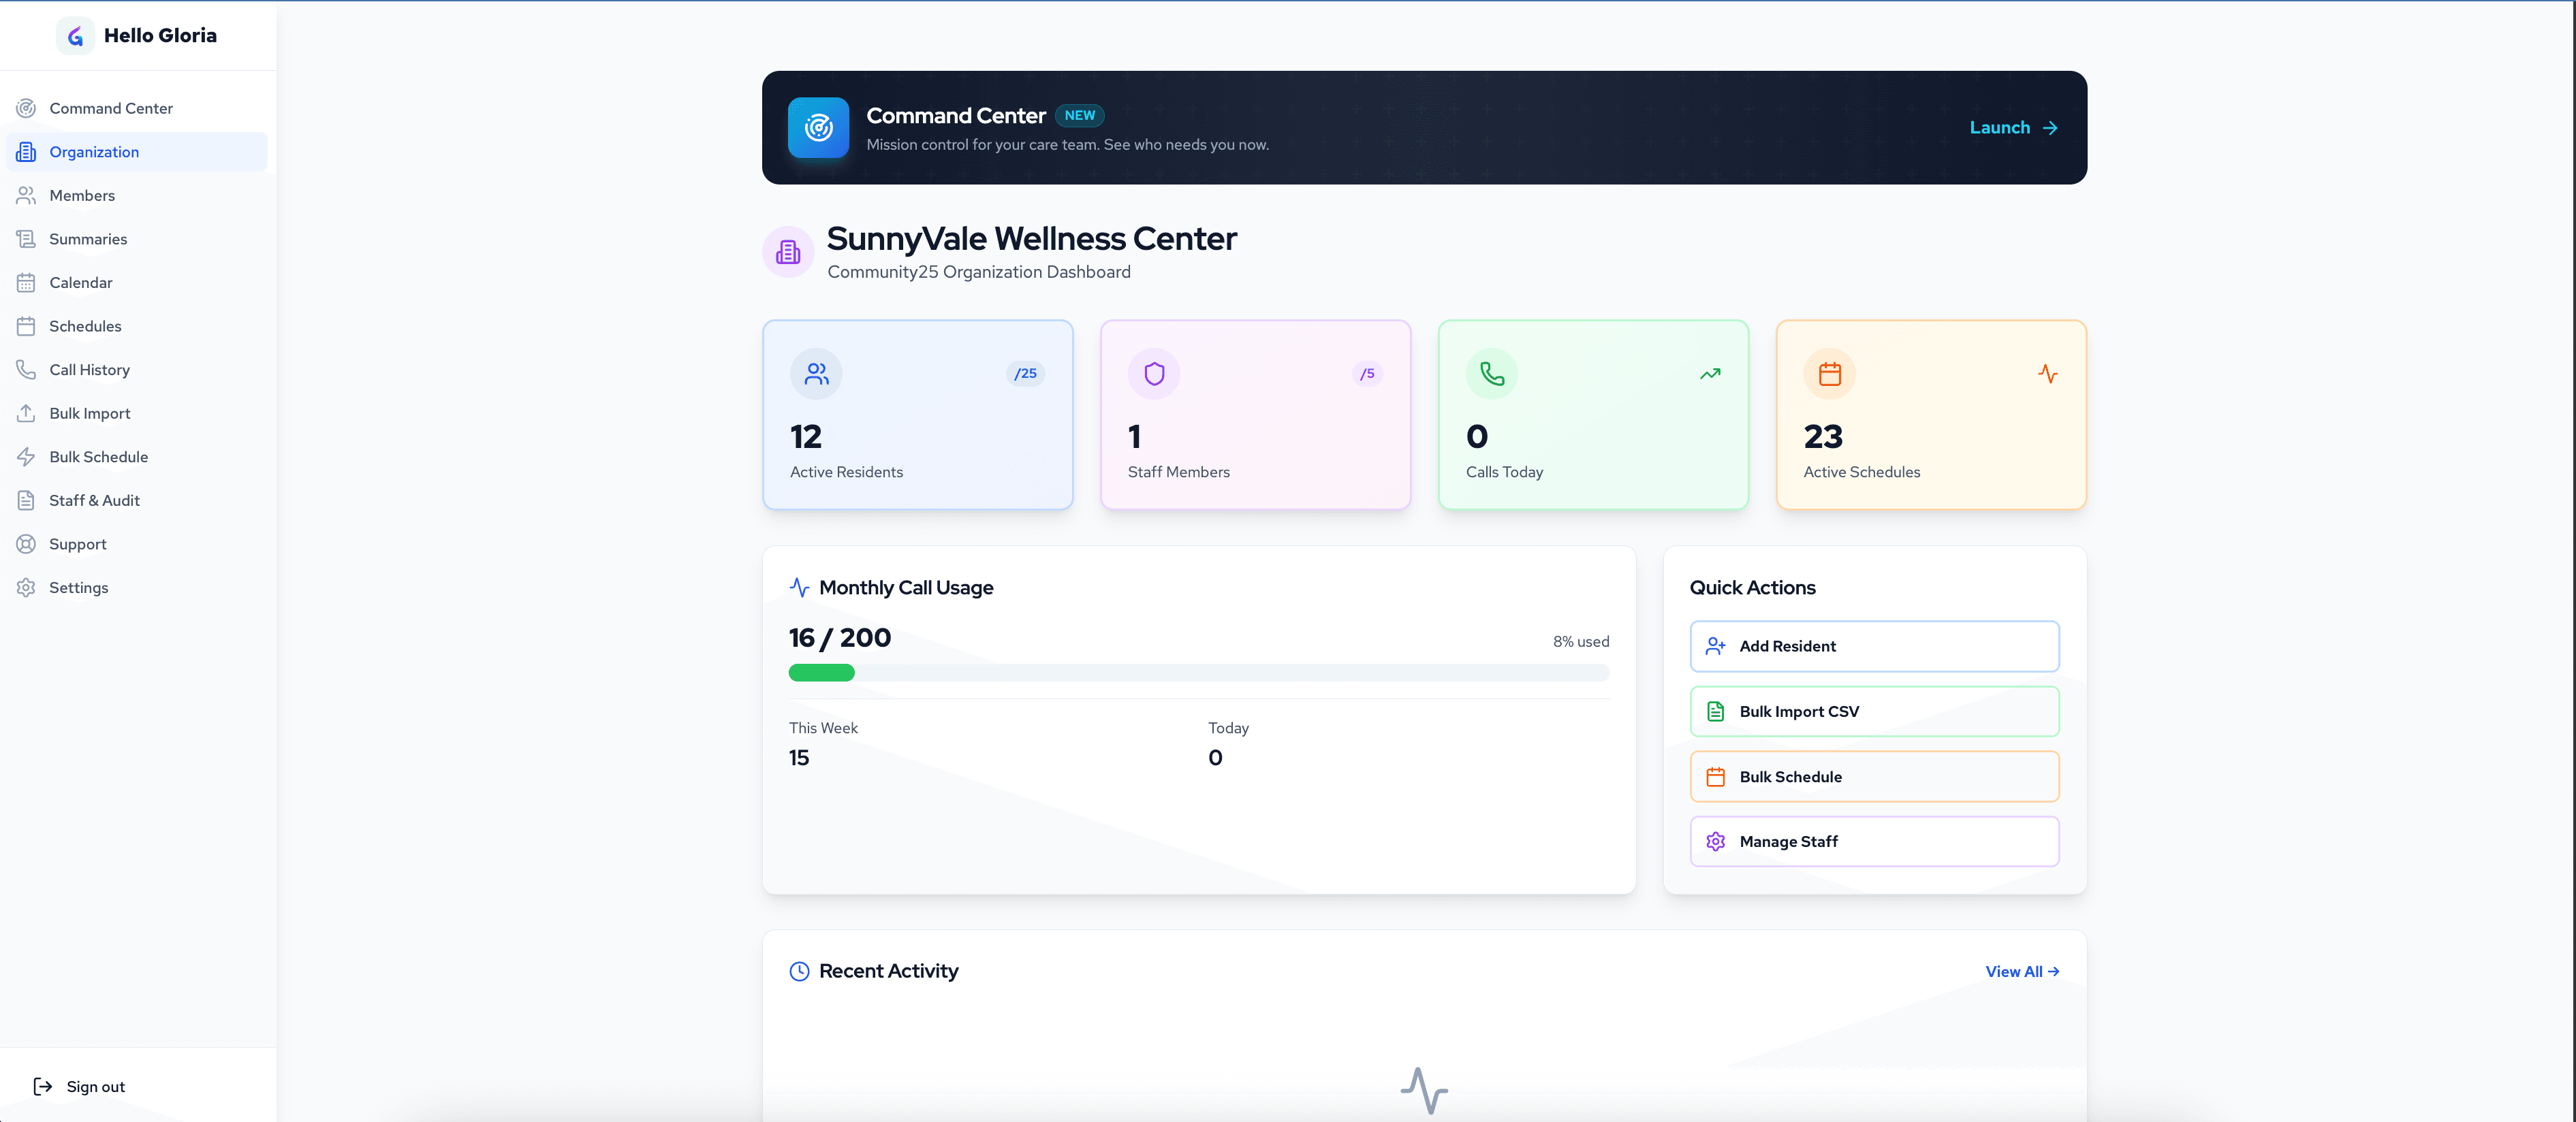Click the Active Schedules stat card
2576x1122 pixels.
pos(1930,414)
